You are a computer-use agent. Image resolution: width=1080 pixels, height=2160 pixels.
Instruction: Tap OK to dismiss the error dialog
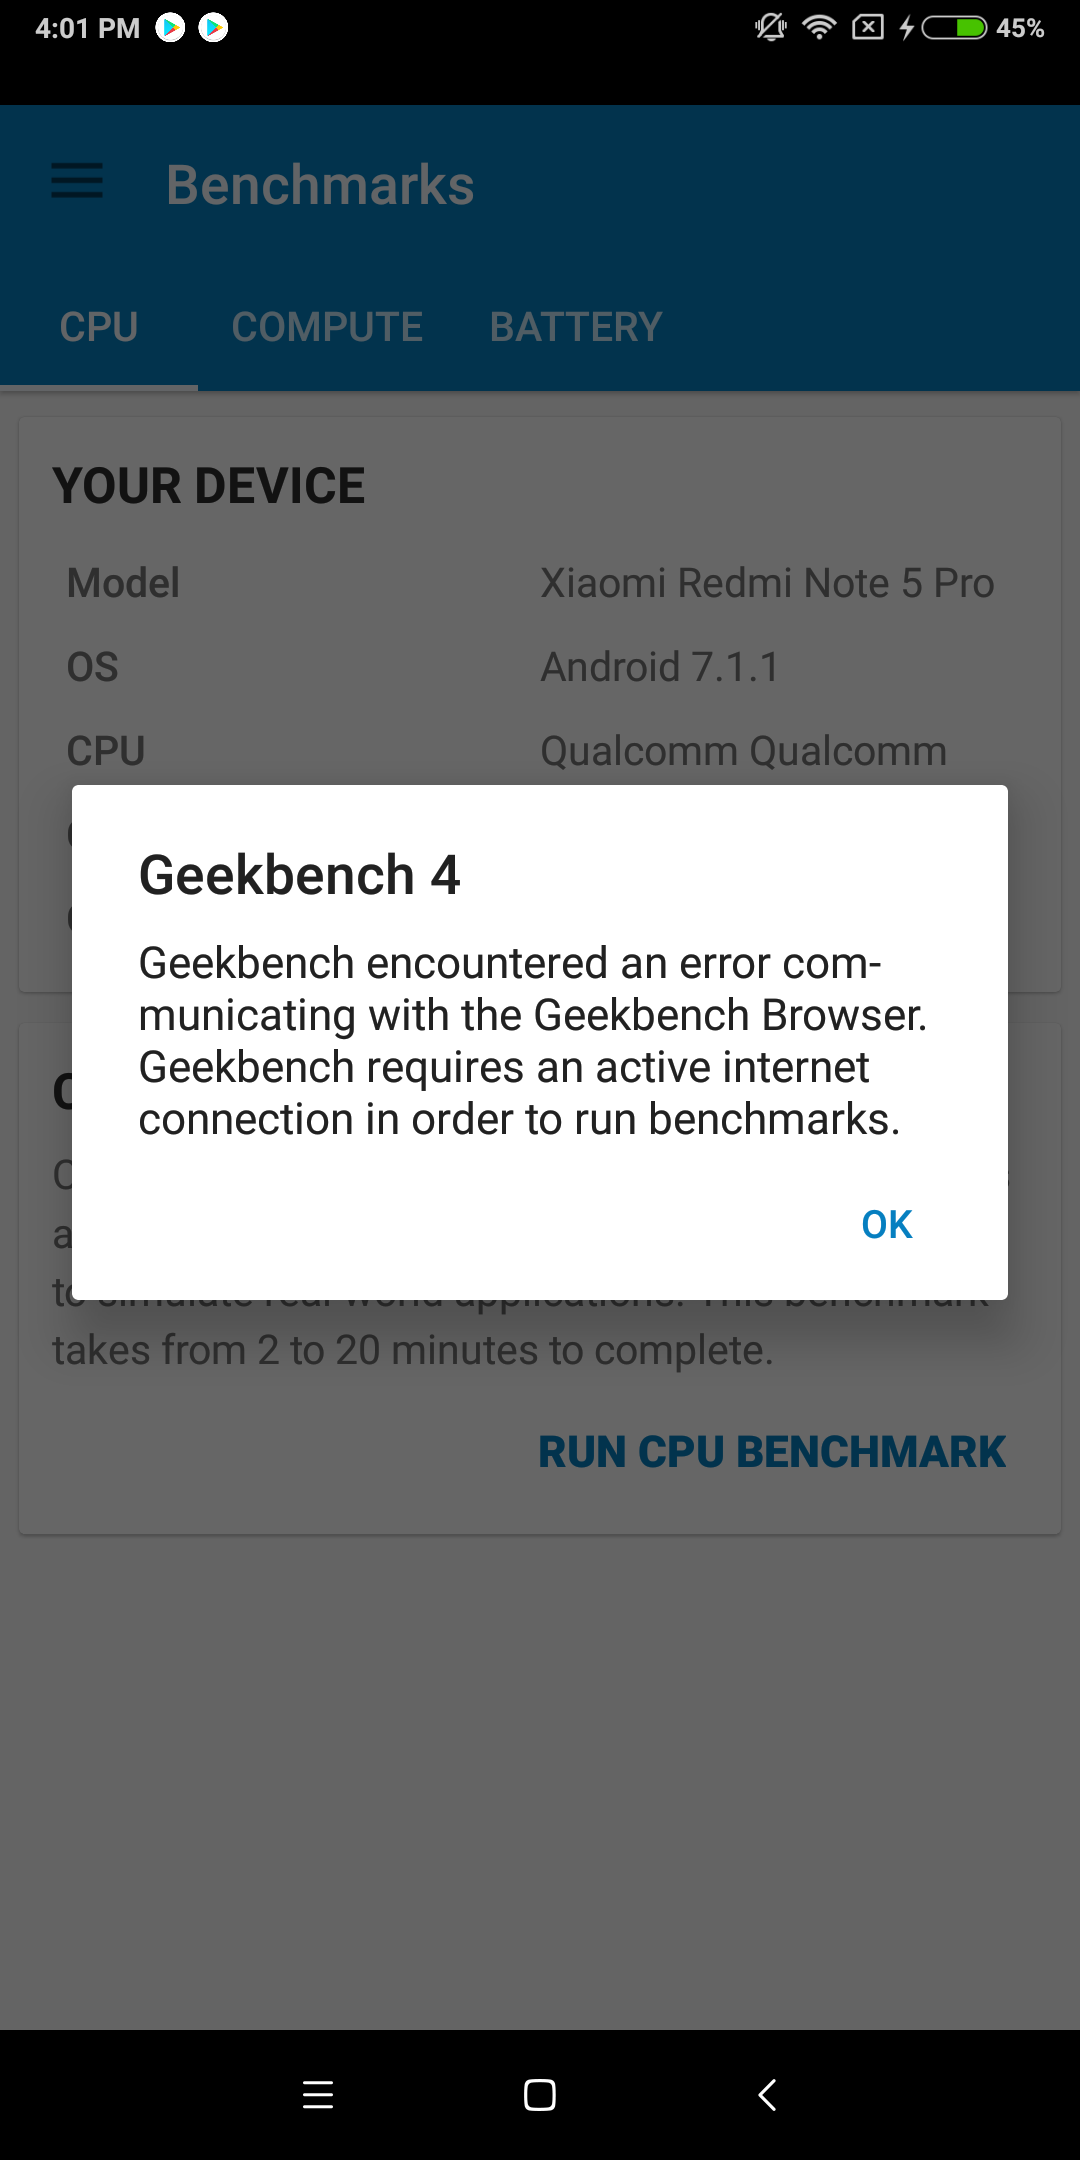click(x=887, y=1224)
